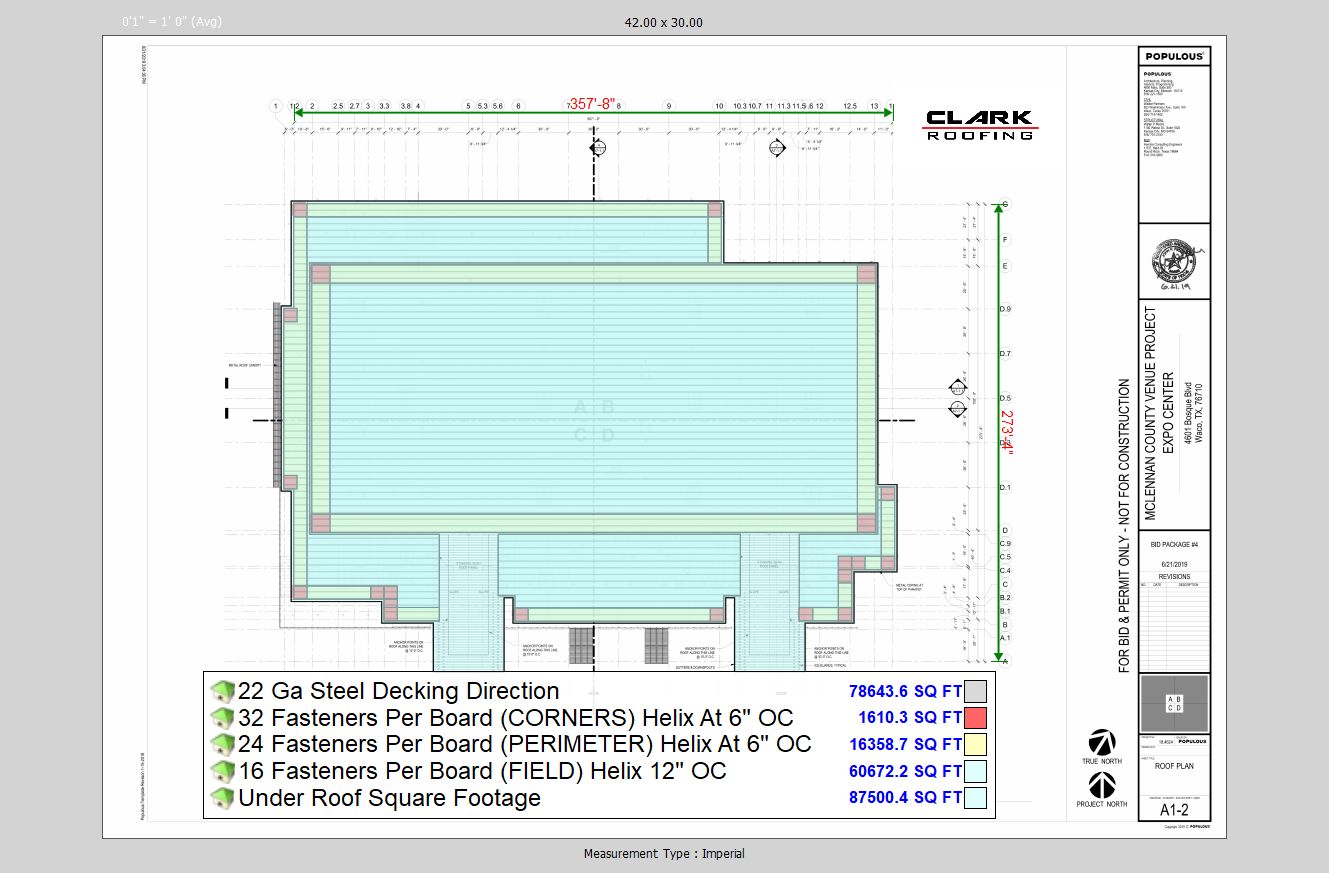
Task: Click grid bubble E on right side
Action: (x=1006, y=266)
